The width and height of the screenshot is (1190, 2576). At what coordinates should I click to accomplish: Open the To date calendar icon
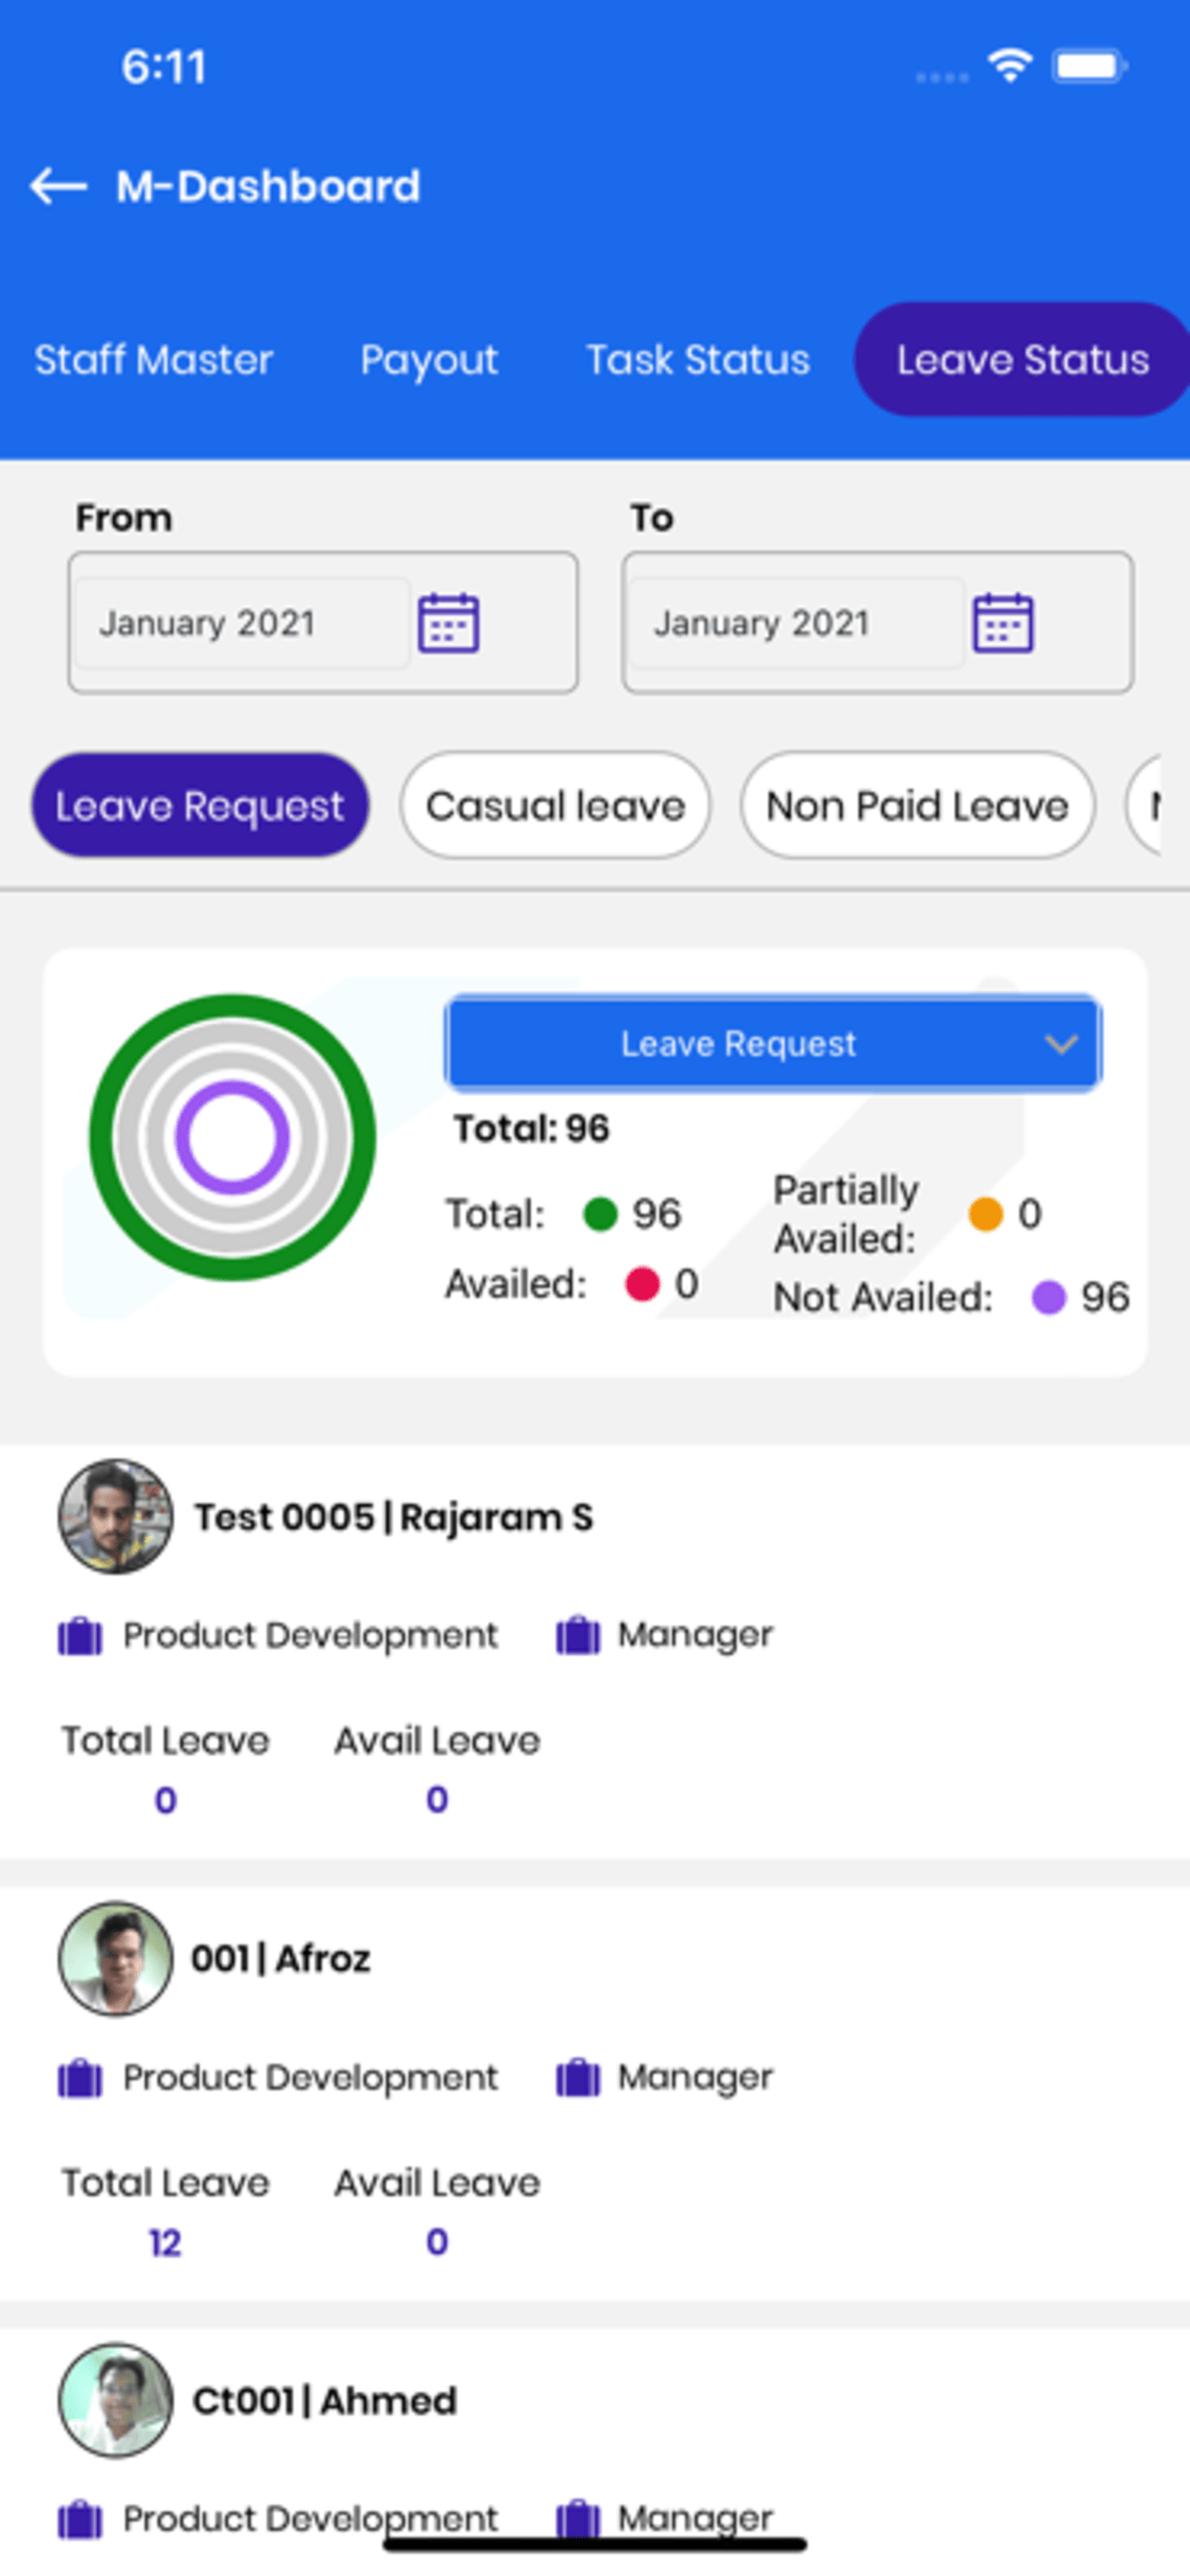pos(1003,623)
